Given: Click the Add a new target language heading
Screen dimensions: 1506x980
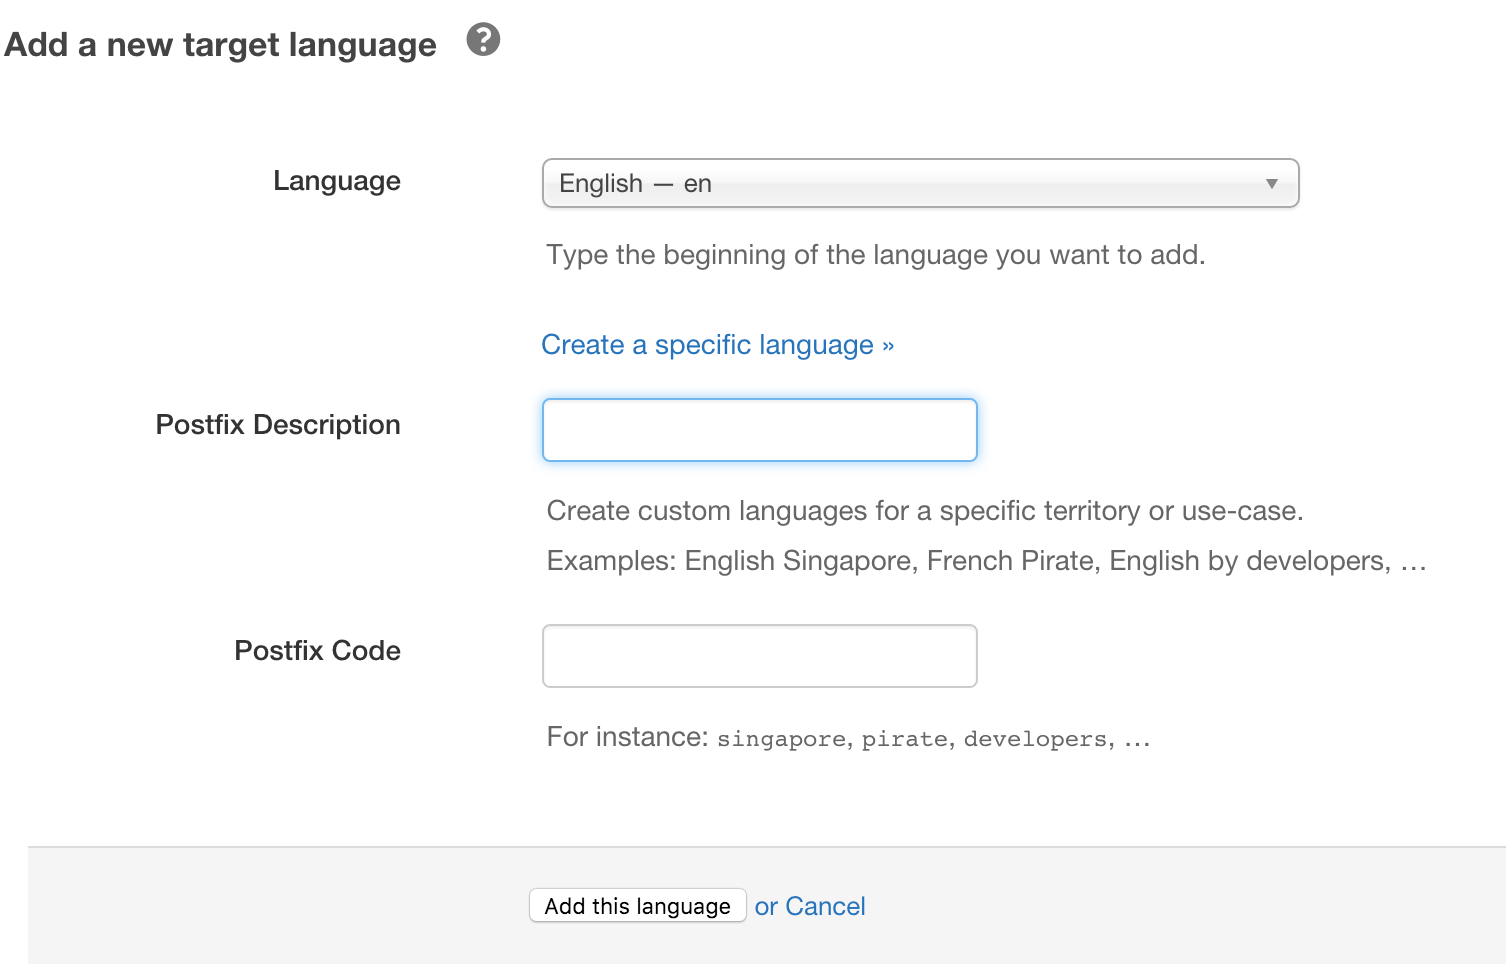Looking at the screenshot, I should tap(220, 45).
